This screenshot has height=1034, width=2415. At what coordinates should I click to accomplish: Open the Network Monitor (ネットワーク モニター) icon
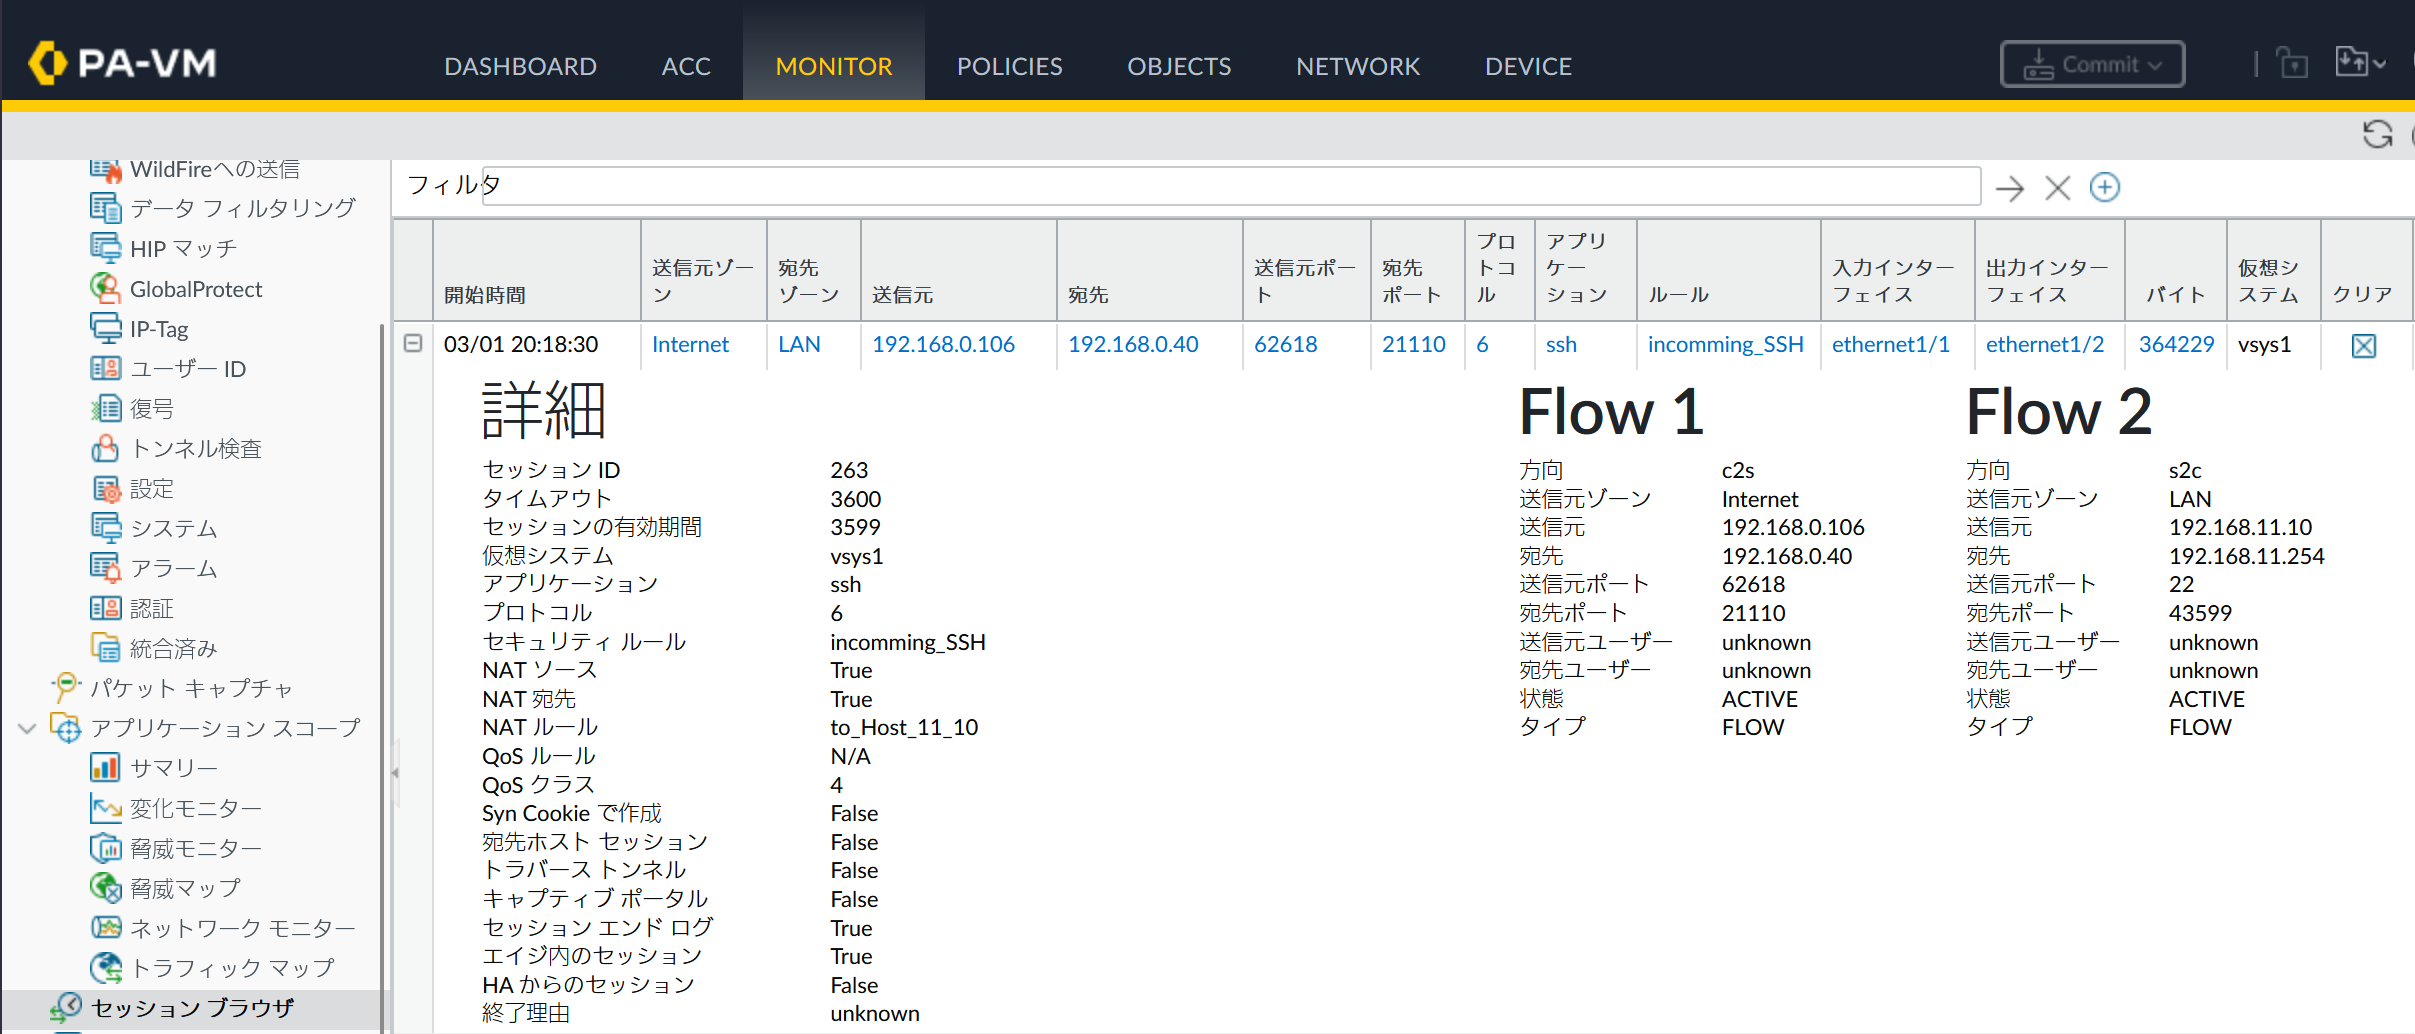pyautogui.click(x=105, y=928)
